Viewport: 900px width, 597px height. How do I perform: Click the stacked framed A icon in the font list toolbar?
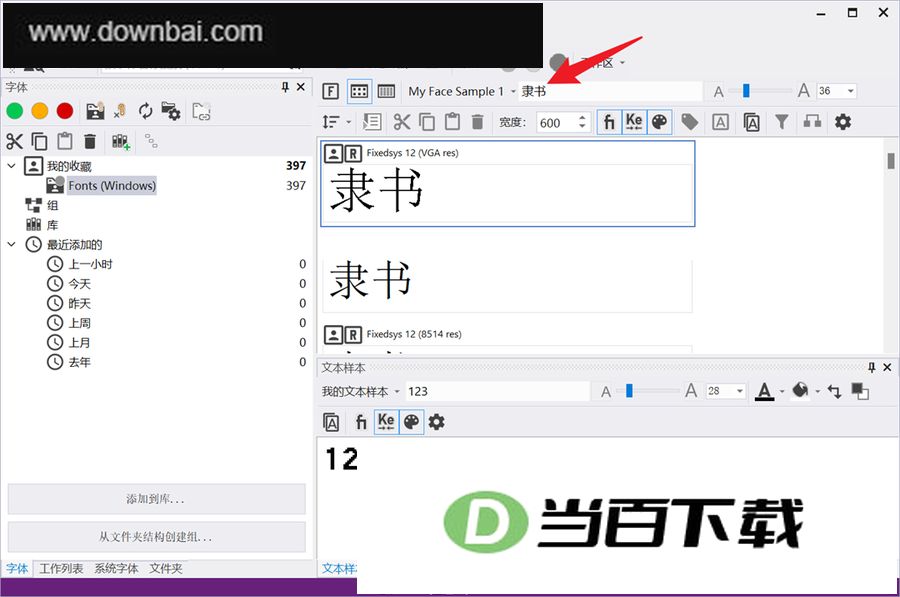751,122
